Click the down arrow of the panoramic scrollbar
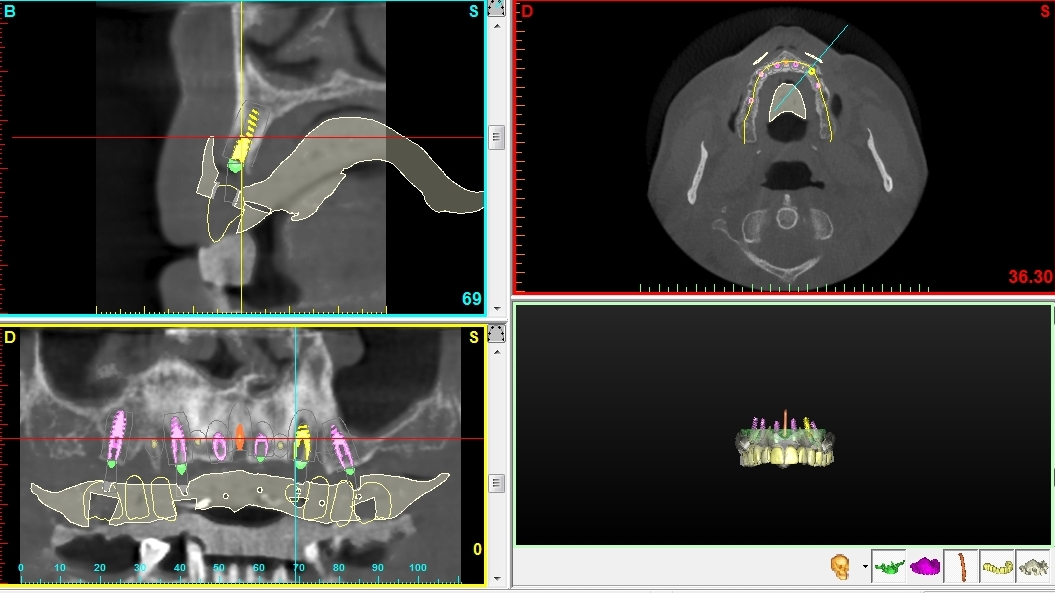 (x=497, y=578)
